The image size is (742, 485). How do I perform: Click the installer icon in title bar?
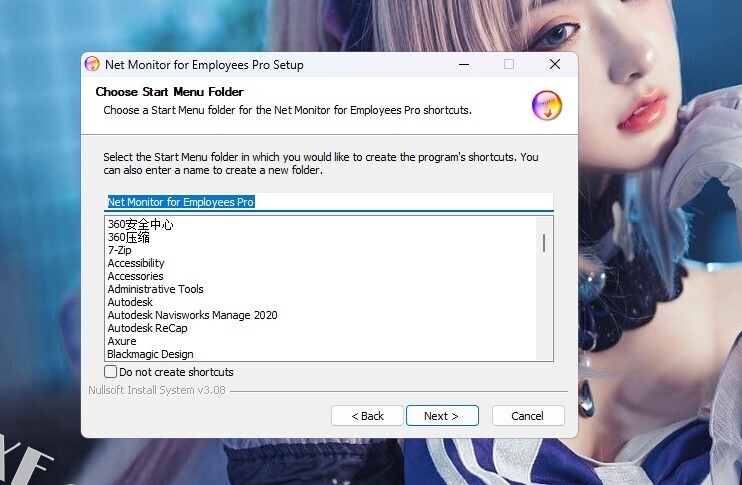click(92, 65)
